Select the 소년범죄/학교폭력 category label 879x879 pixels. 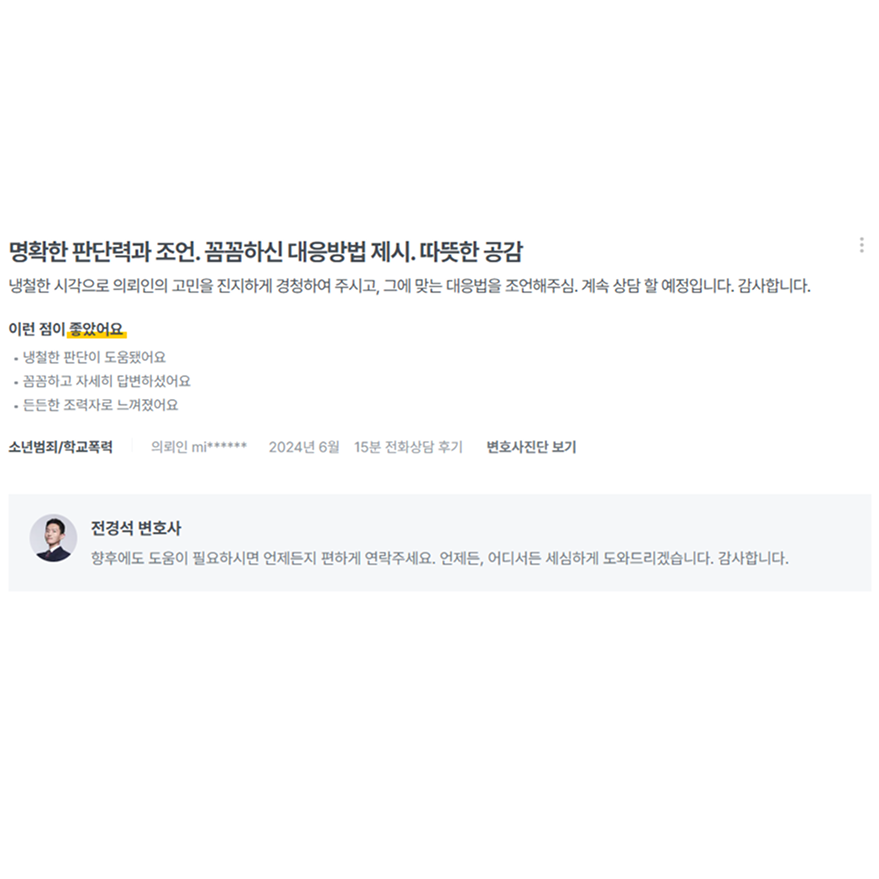(x=61, y=447)
